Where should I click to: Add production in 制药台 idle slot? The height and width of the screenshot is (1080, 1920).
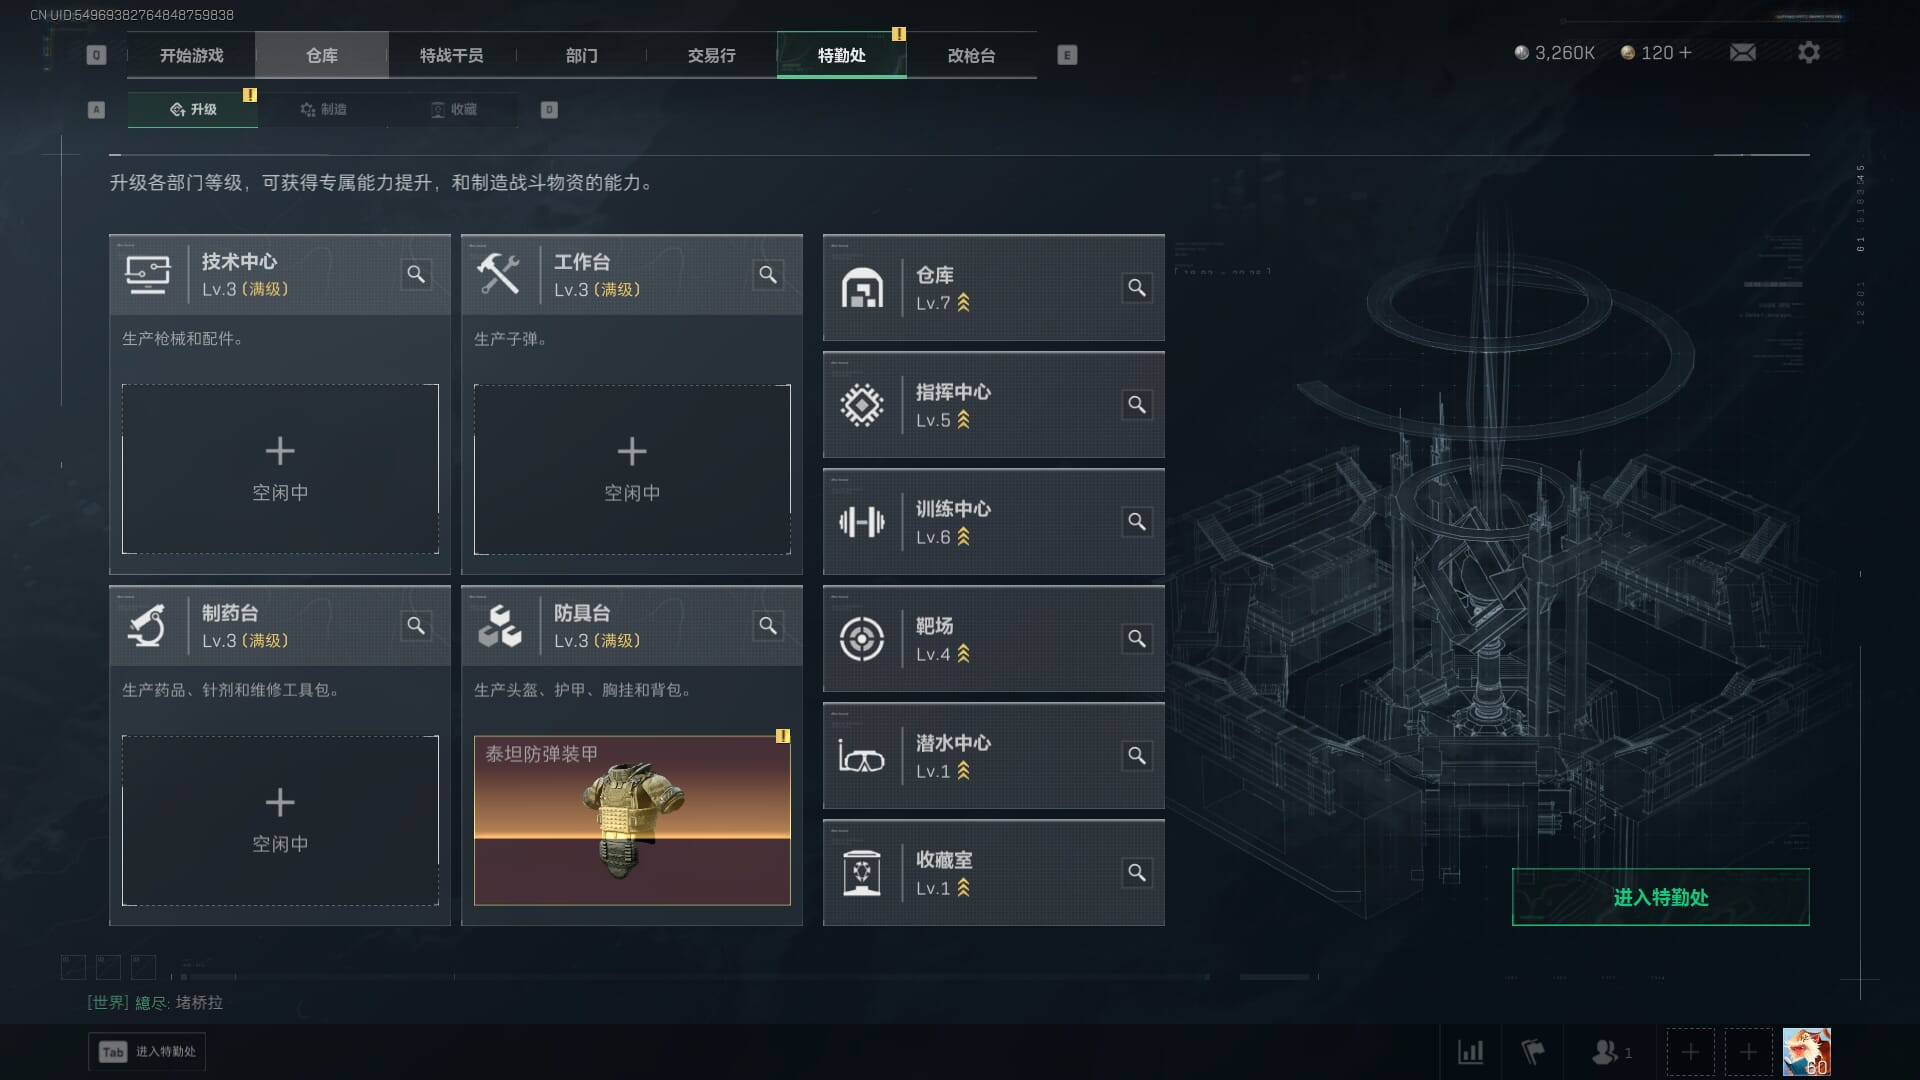click(x=280, y=820)
